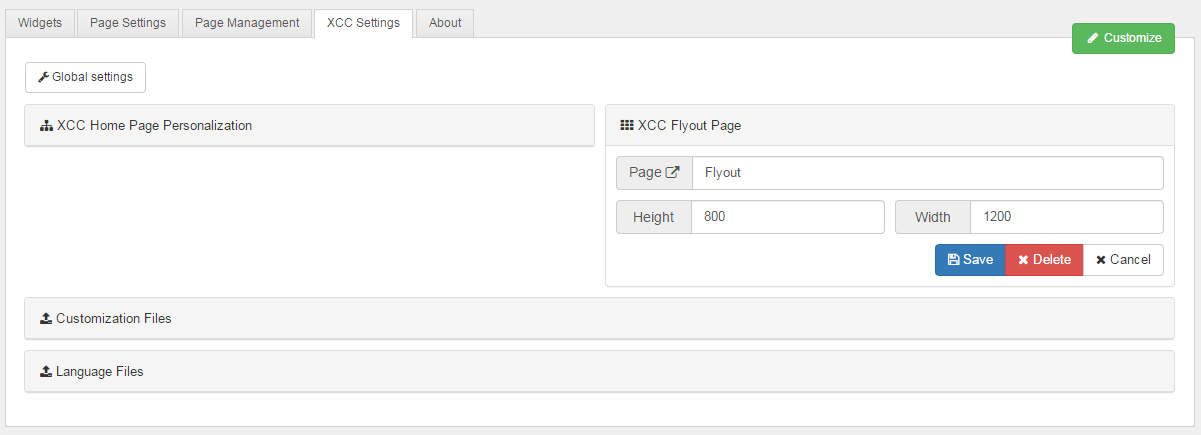Expand XCC Home Page Personalization panel
This screenshot has width=1201, height=435.
[x=155, y=126]
